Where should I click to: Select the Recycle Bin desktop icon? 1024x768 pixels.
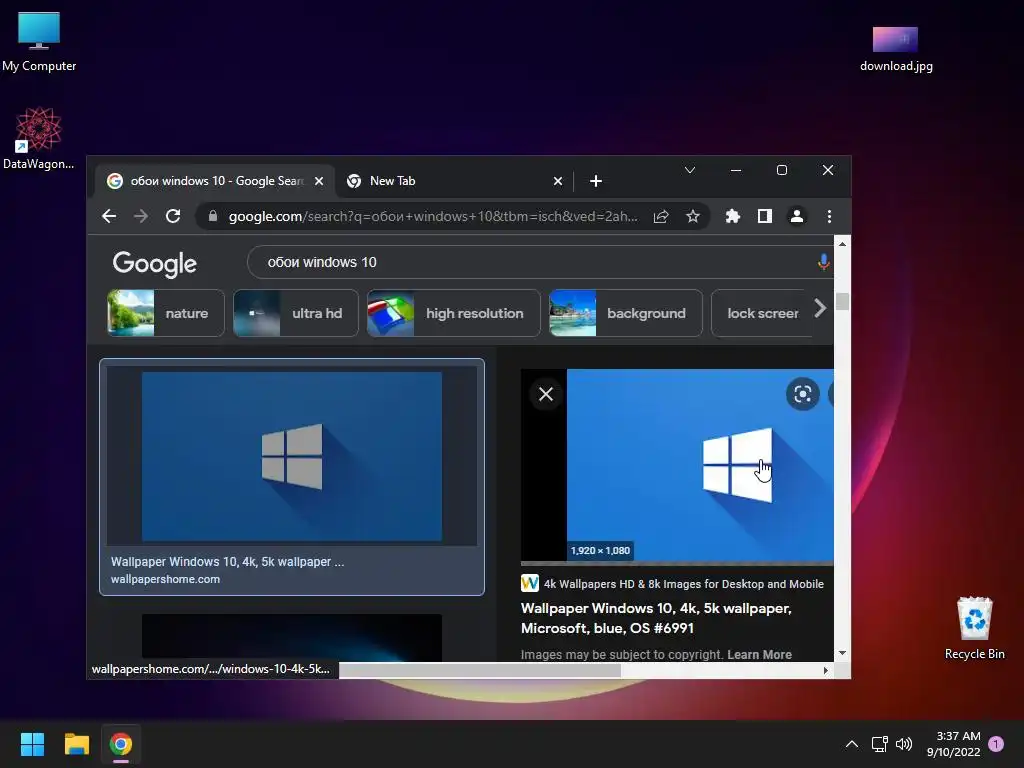974,628
